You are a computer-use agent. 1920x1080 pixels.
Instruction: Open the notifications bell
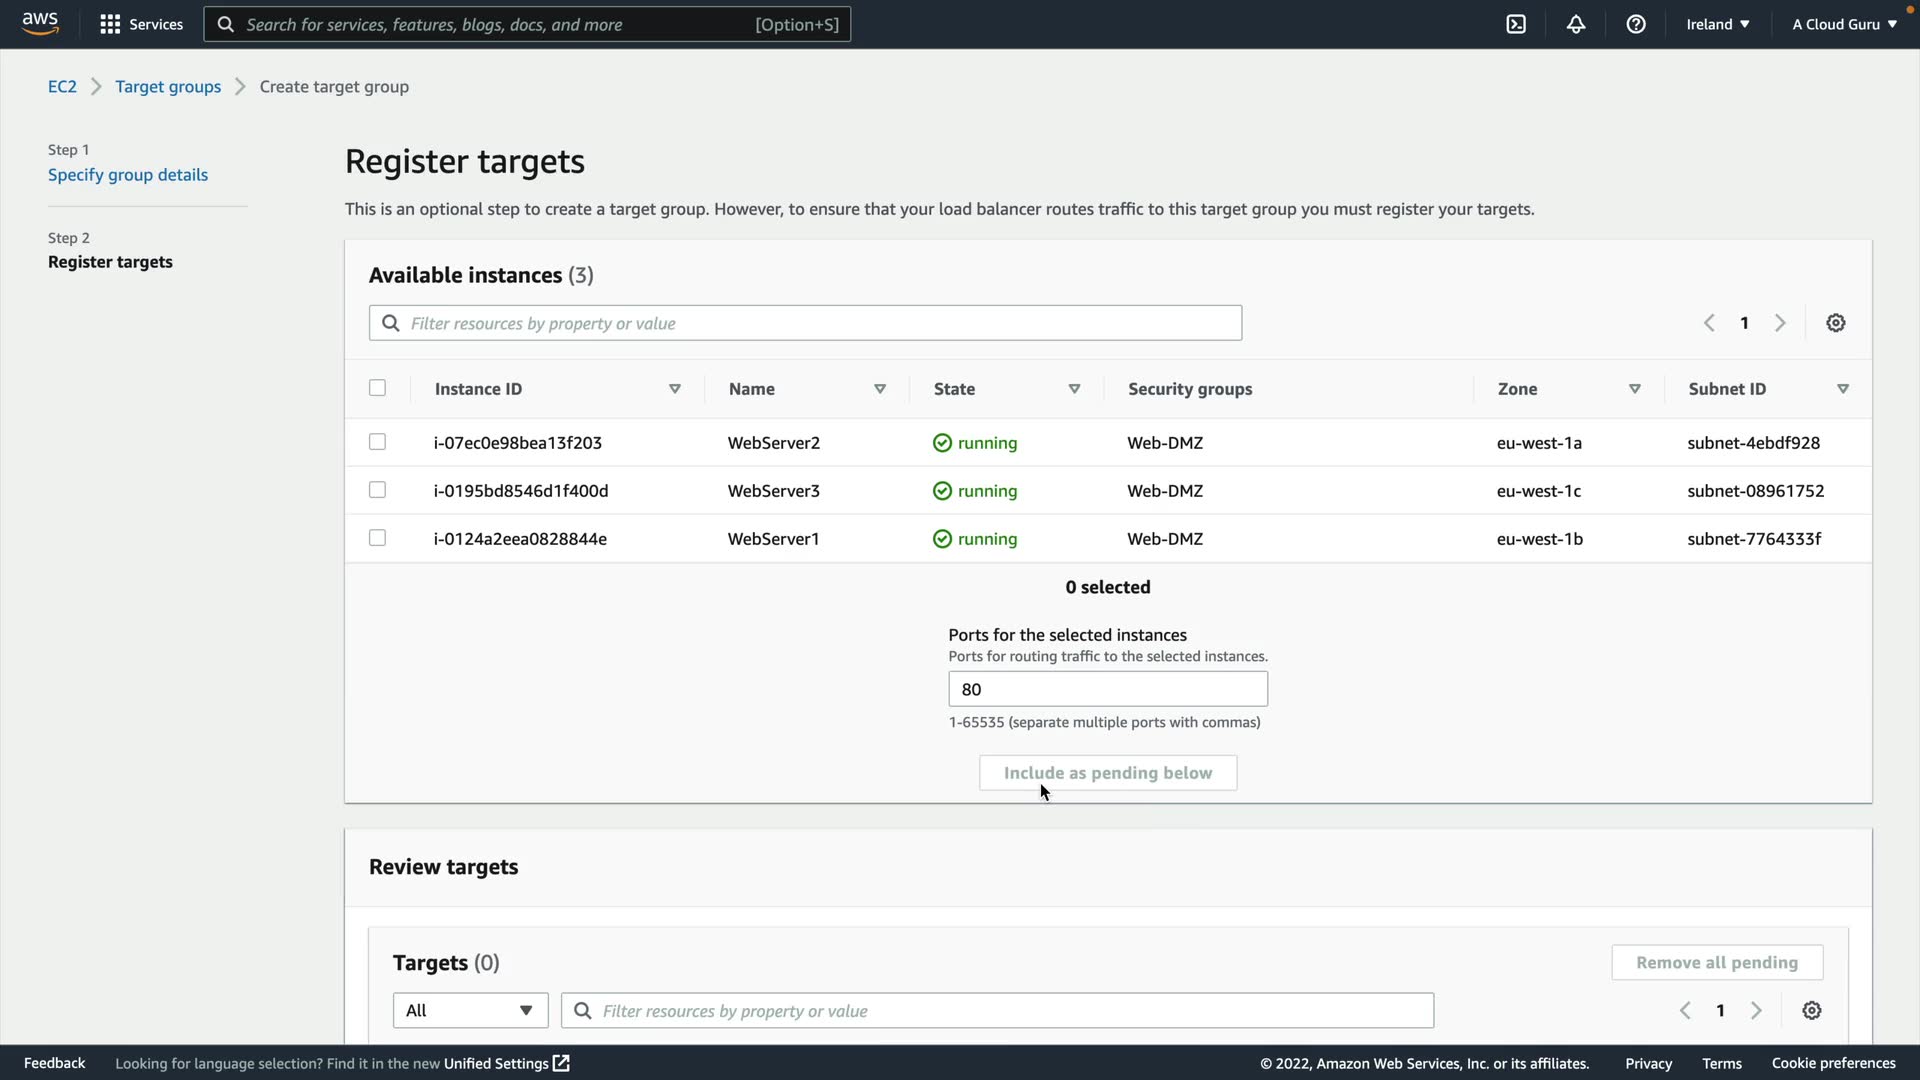[1576, 24]
